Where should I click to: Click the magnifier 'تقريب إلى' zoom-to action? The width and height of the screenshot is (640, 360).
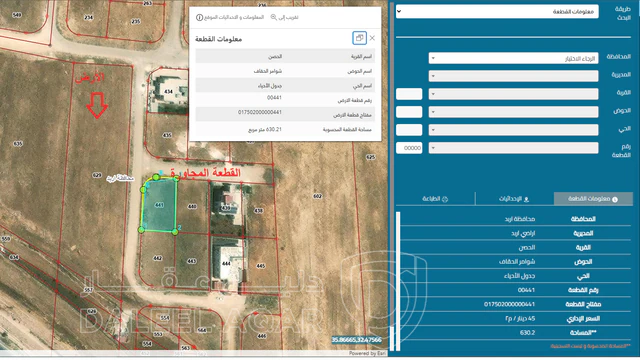(x=284, y=17)
